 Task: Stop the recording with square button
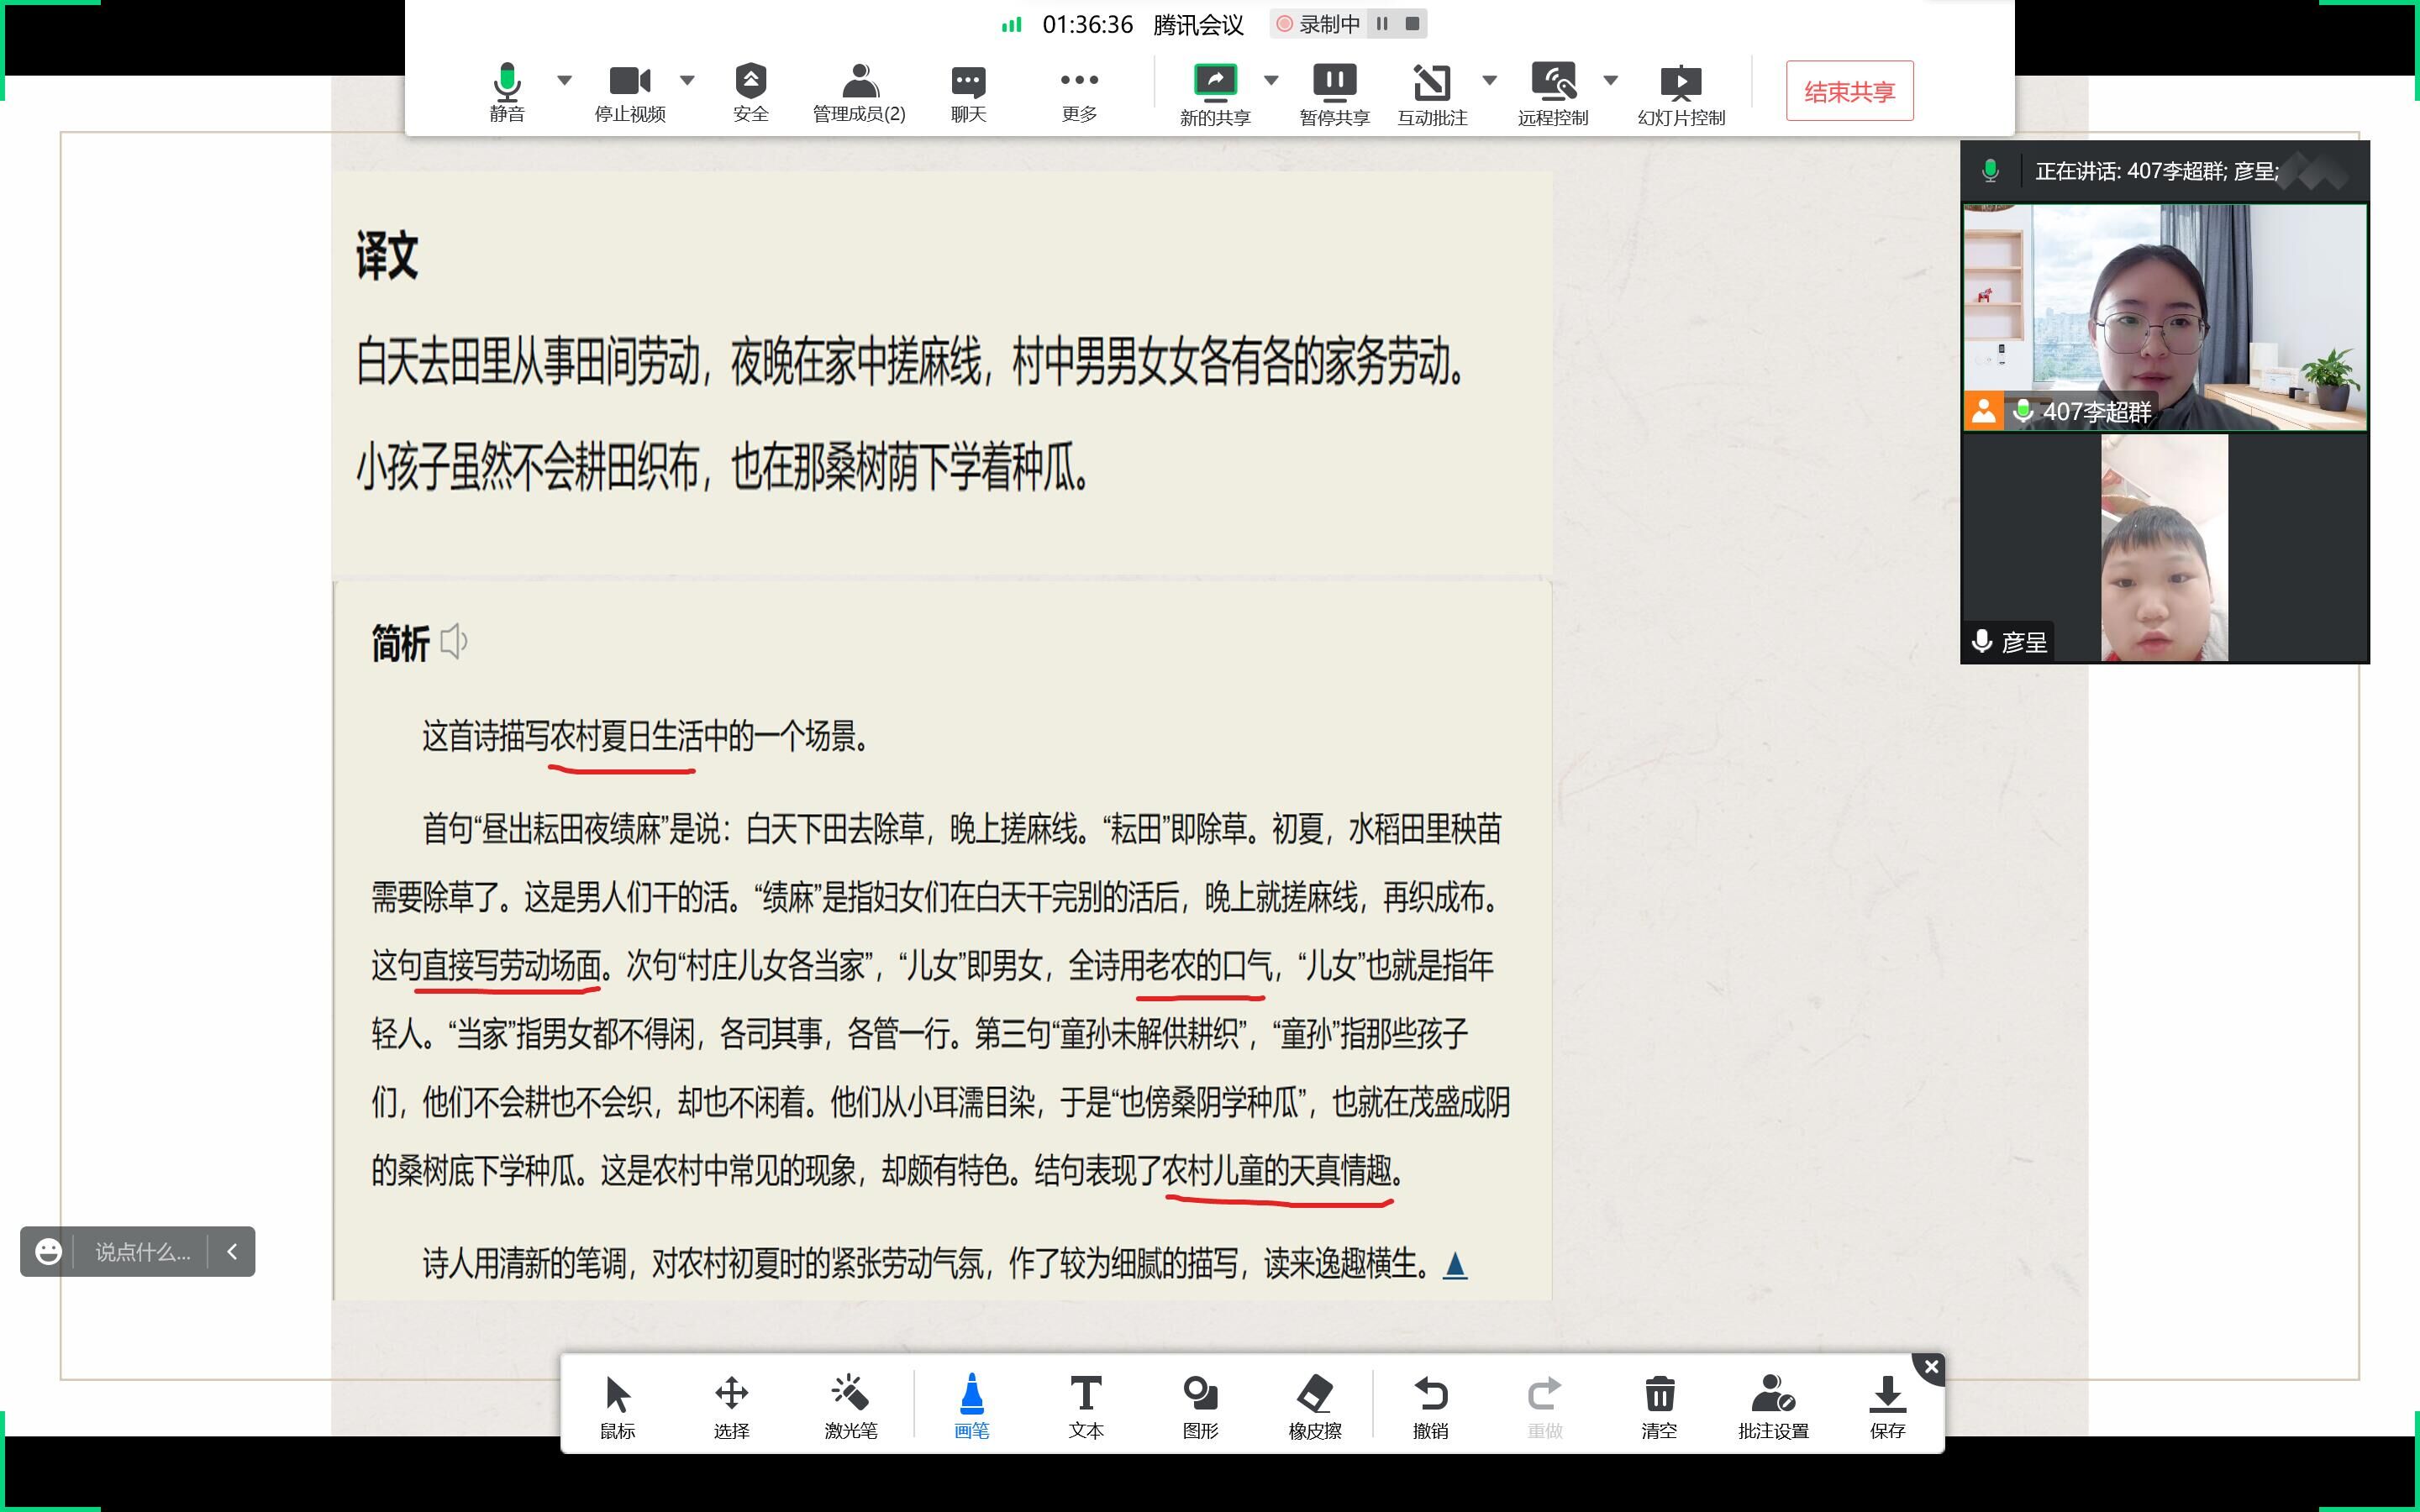[x=1412, y=23]
